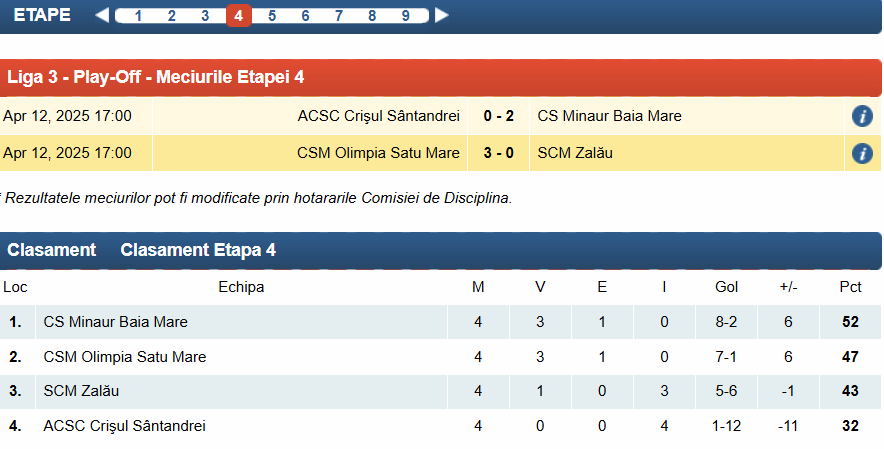Viewport: 884px width, 449px height.
Task: Go to stage 1
Action: 138,16
